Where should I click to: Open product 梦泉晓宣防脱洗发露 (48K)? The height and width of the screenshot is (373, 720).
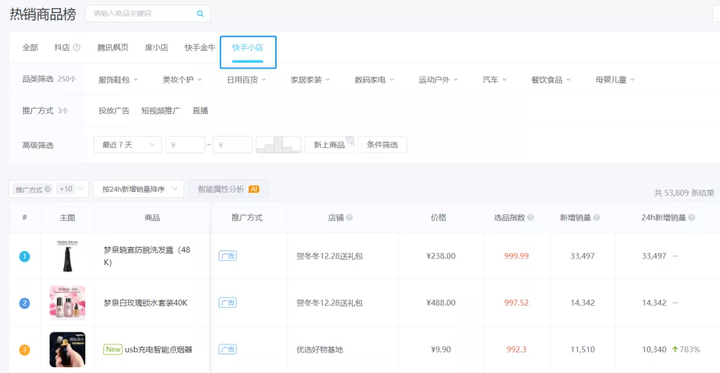click(147, 256)
